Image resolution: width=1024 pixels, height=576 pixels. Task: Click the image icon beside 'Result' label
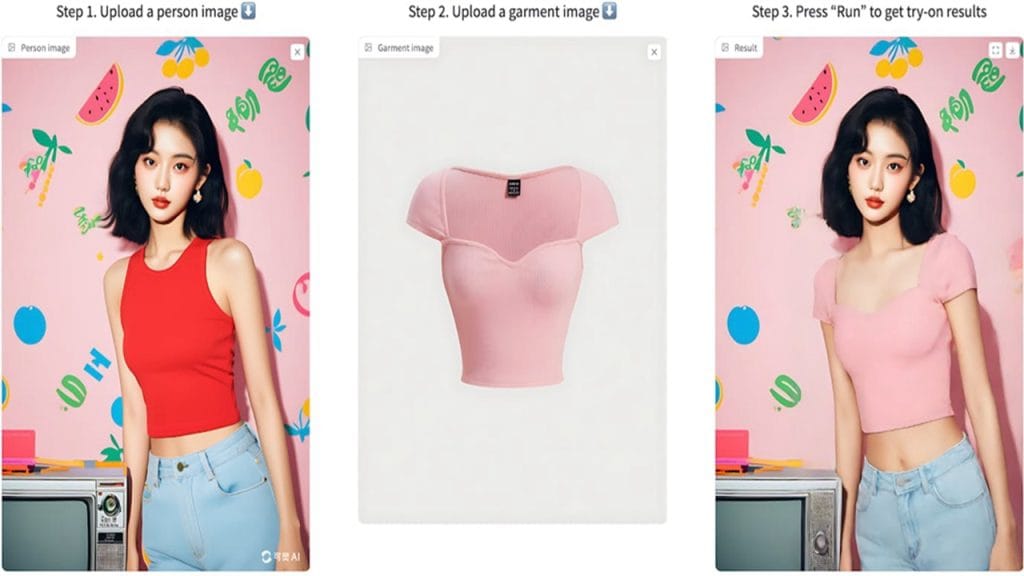pyautogui.click(x=725, y=48)
